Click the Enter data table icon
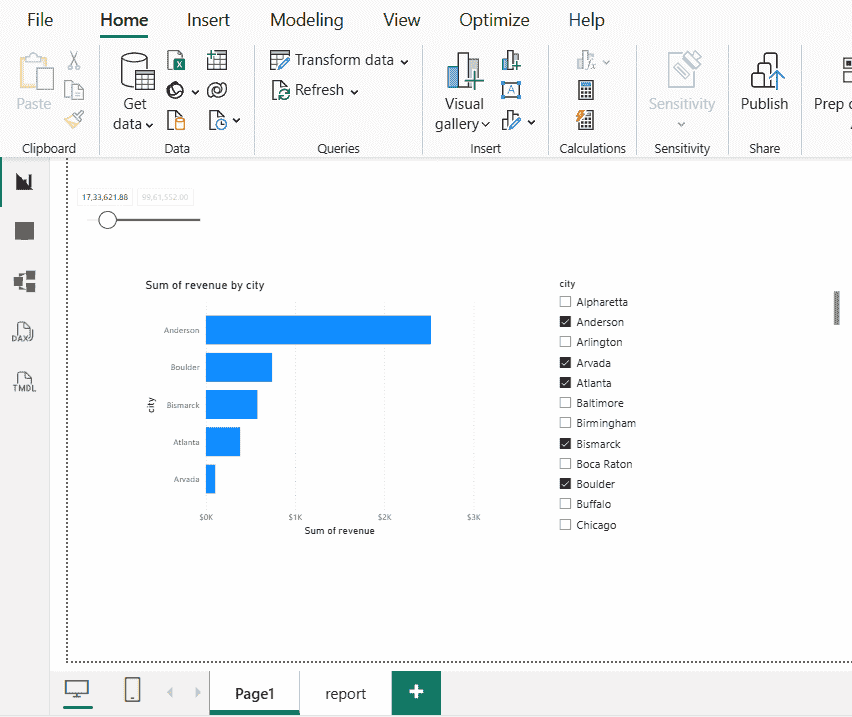This screenshot has width=852, height=717. point(217,60)
